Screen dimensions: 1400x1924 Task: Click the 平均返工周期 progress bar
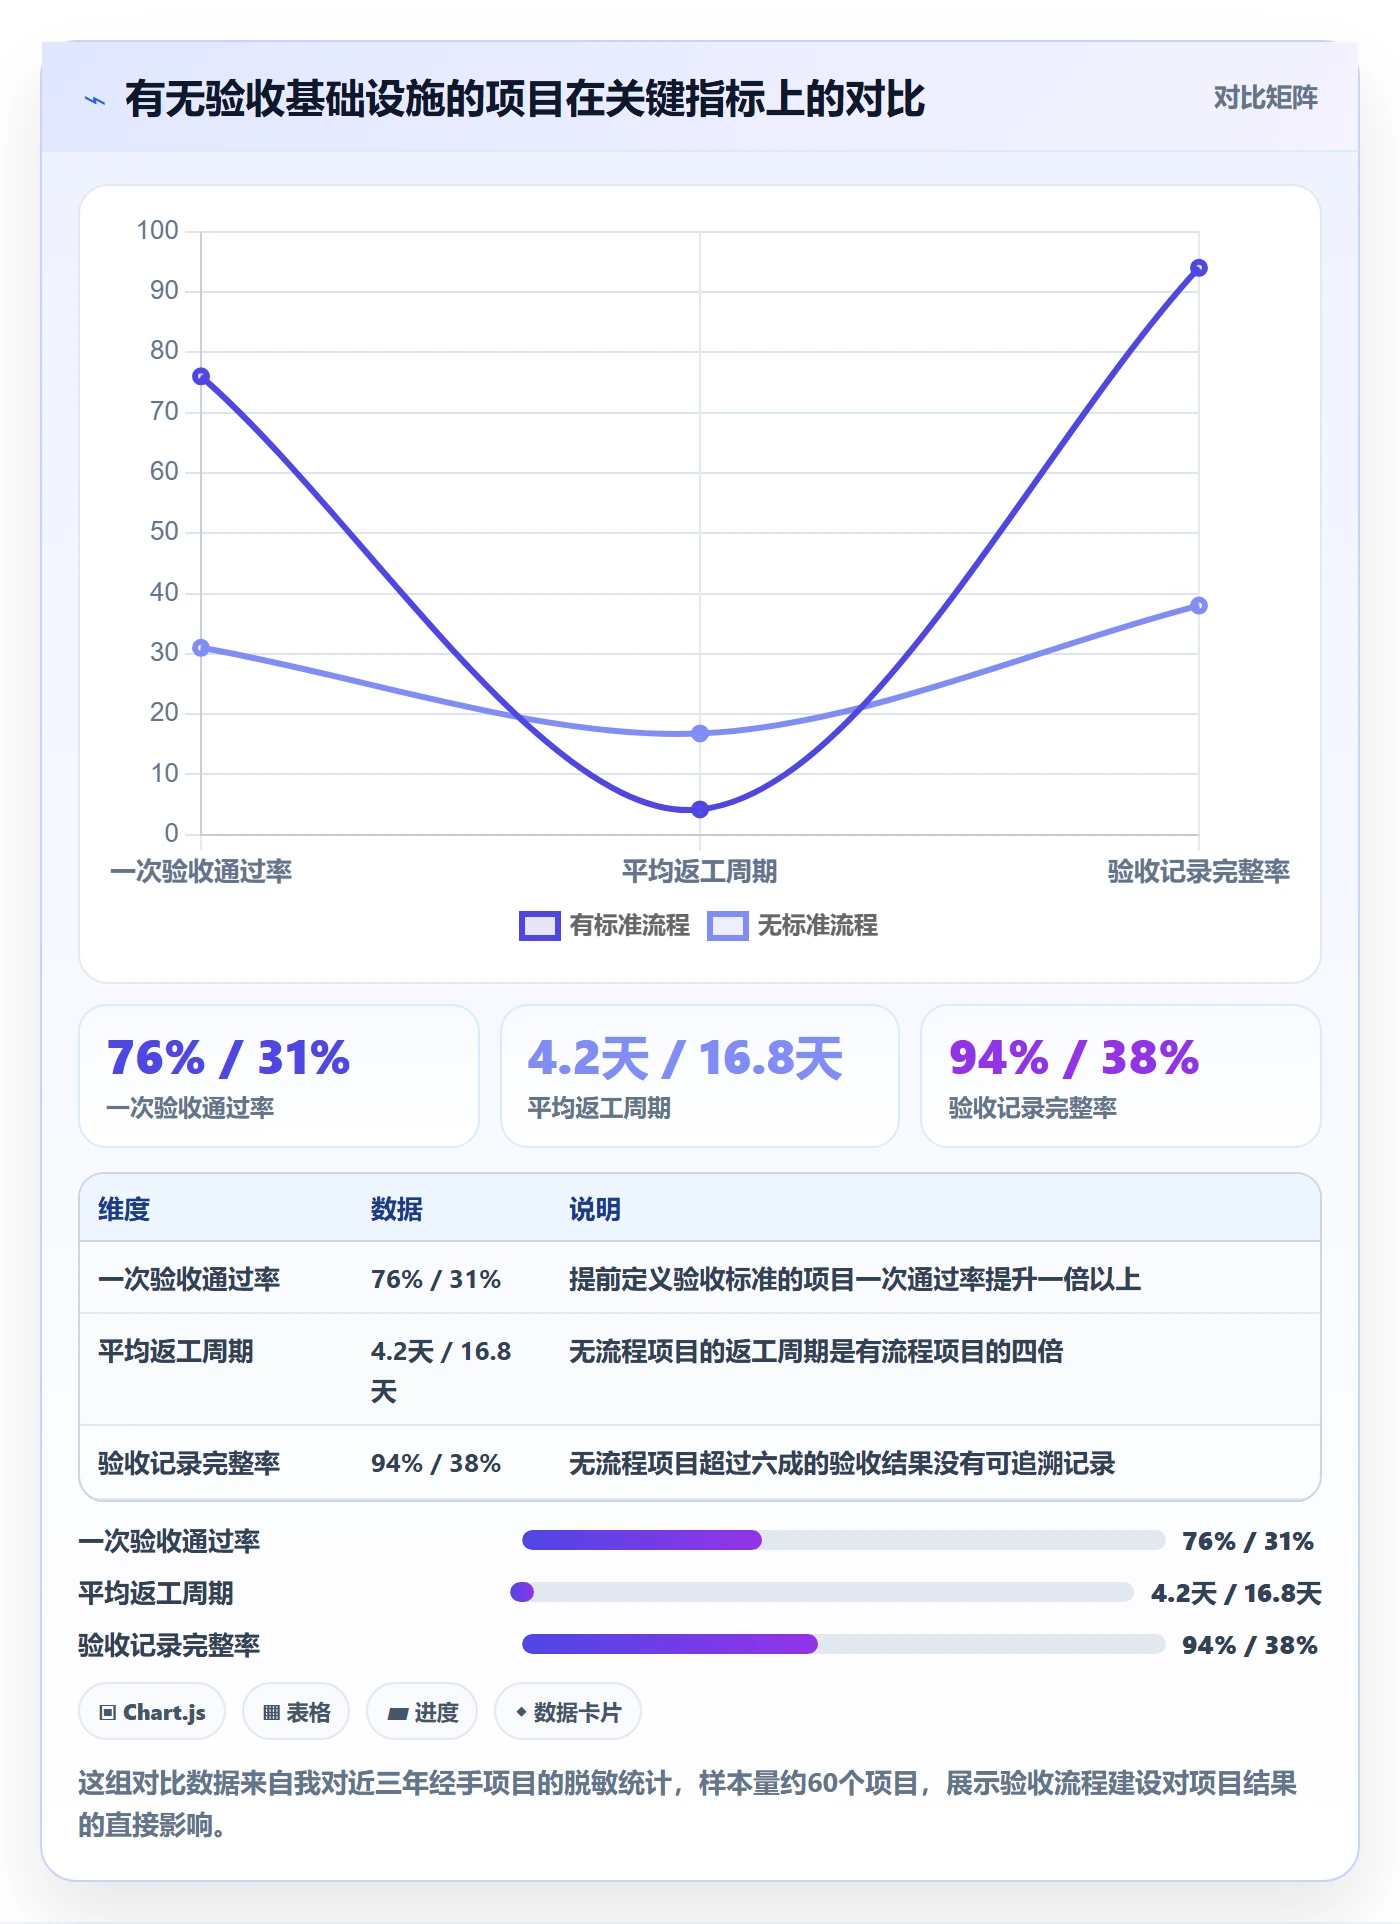(x=822, y=1592)
